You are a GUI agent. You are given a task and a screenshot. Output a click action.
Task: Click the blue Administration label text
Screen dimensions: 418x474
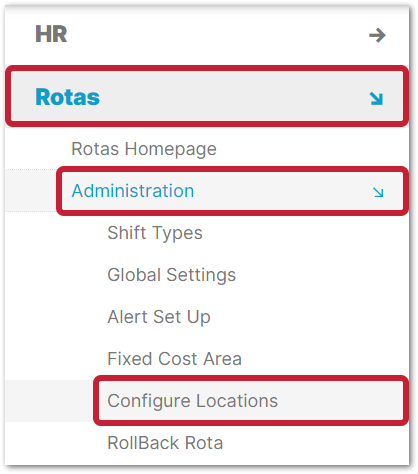pos(133,191)
